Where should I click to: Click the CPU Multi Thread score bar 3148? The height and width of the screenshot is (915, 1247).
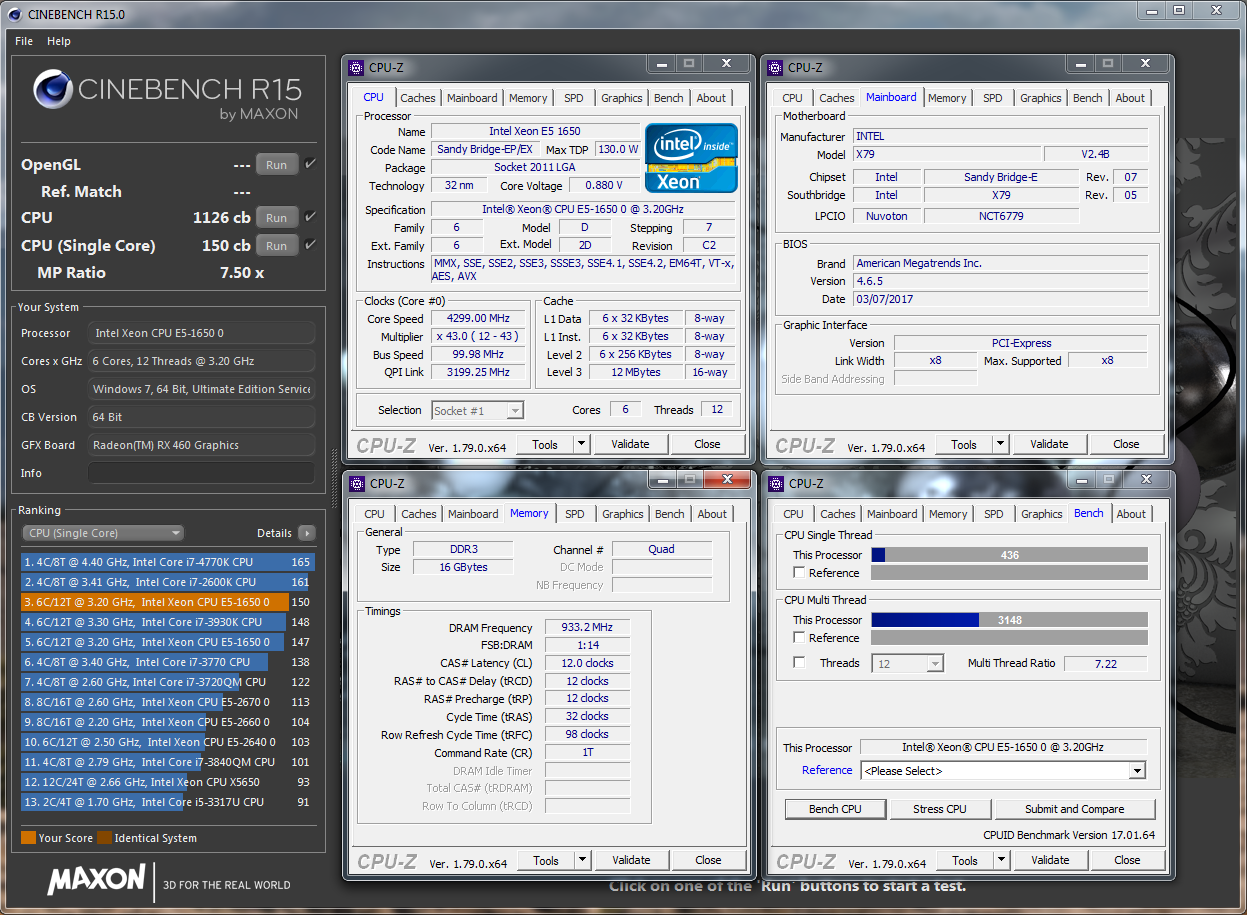[1009, 620]
